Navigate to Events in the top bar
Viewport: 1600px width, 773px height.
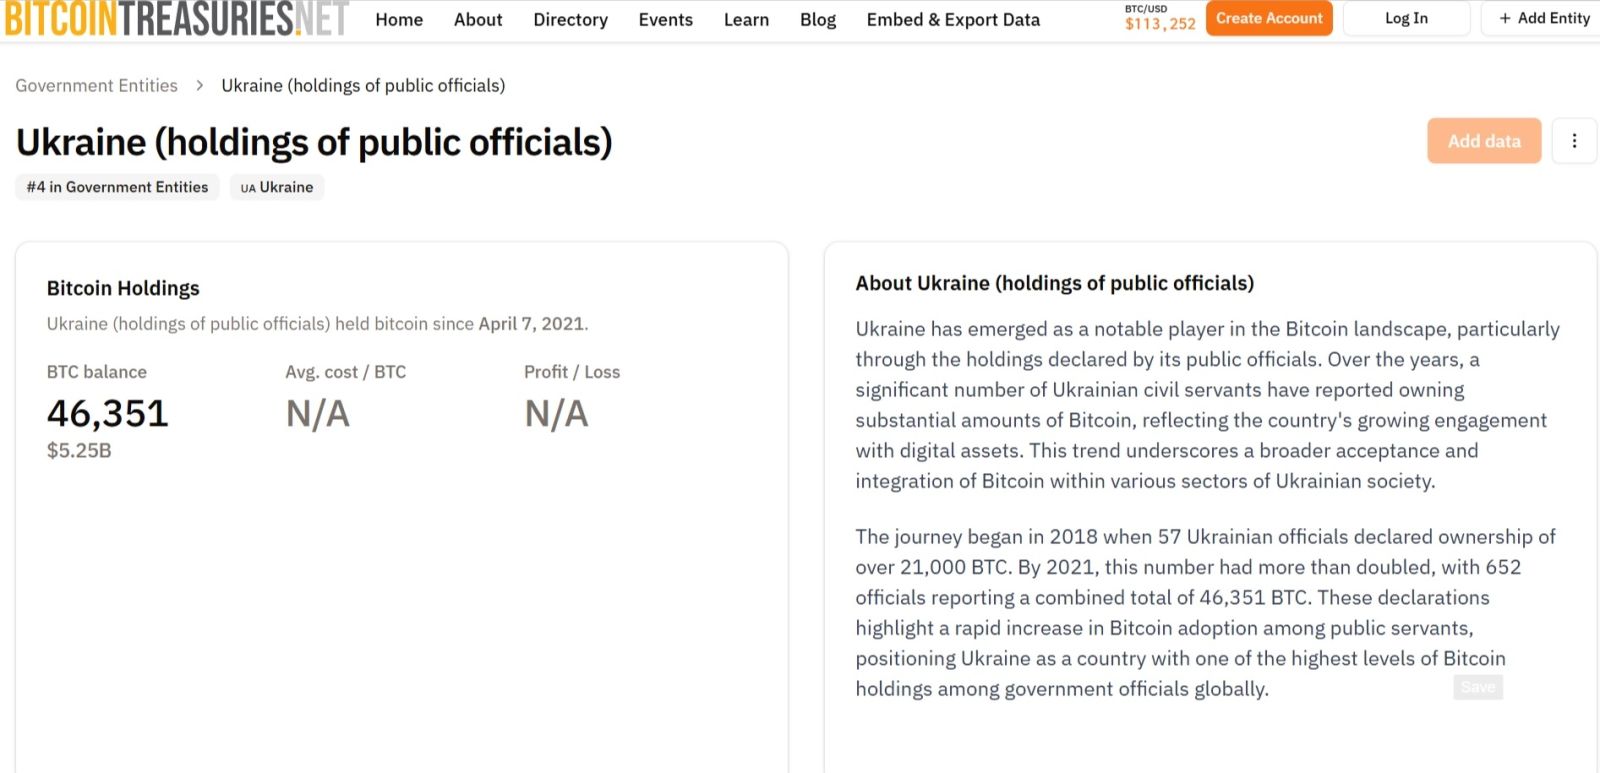[665, 20]
